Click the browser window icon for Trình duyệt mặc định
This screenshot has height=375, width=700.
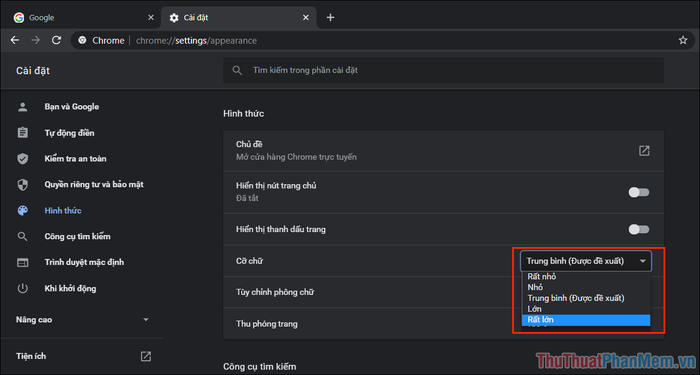22,262
